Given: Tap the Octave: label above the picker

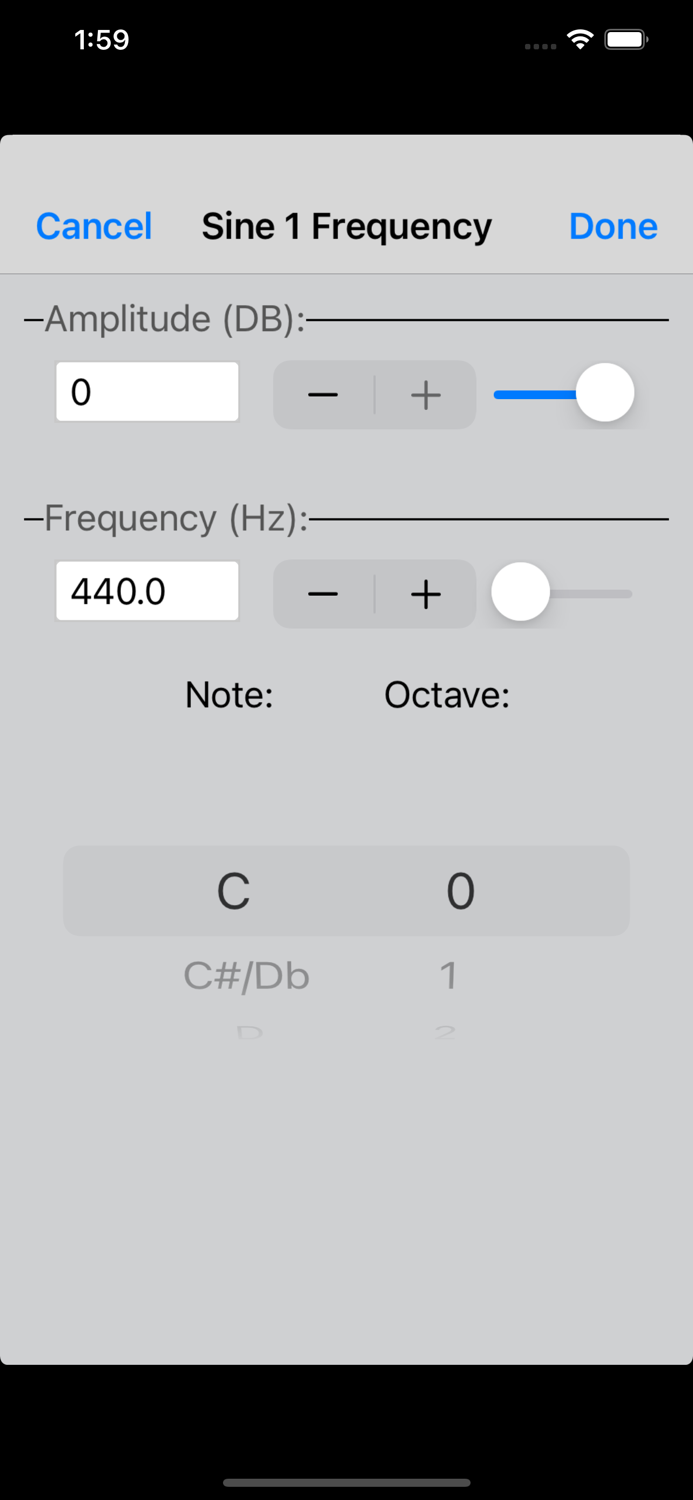Looking at the screenshot, I should [x=447, y=694].
